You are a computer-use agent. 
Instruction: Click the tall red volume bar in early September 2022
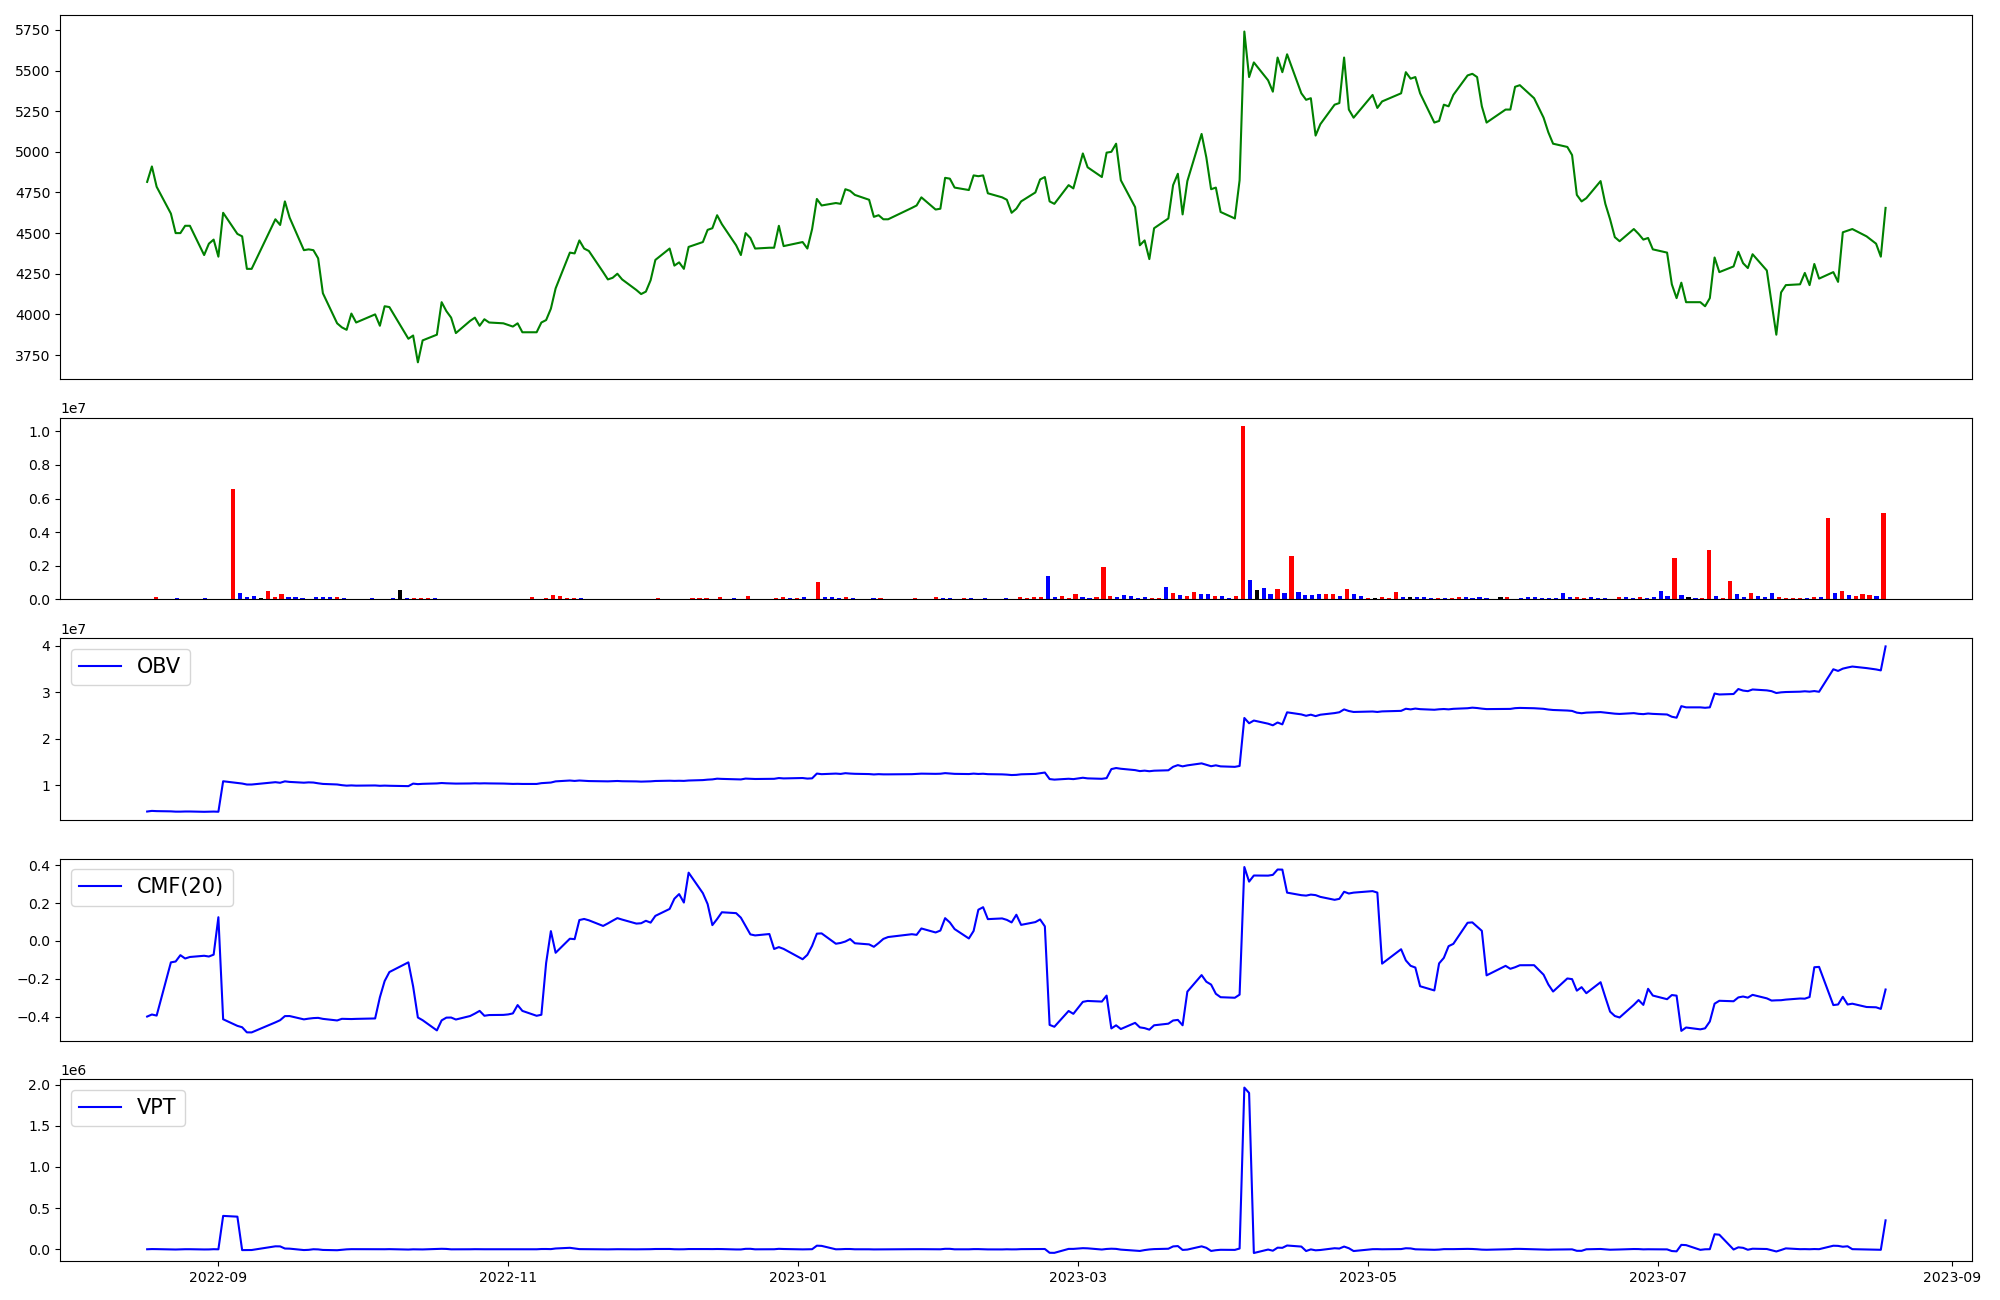tap(233, 545)
